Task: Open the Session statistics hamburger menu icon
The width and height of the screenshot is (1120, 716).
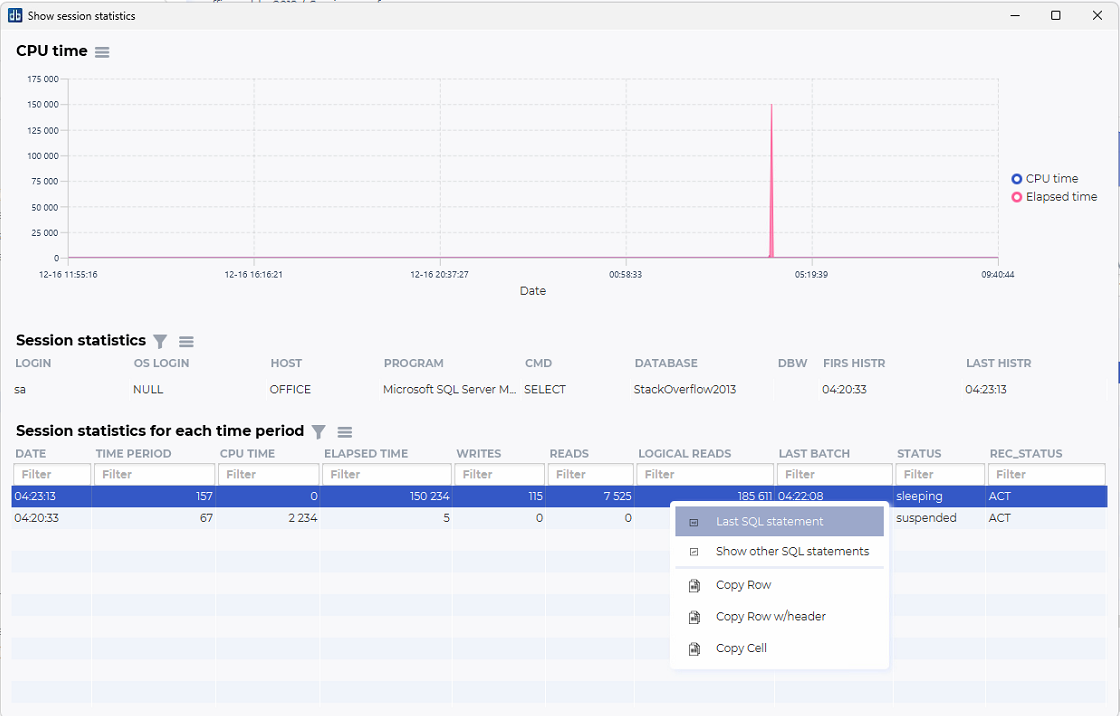Action: tap(186, 341)
